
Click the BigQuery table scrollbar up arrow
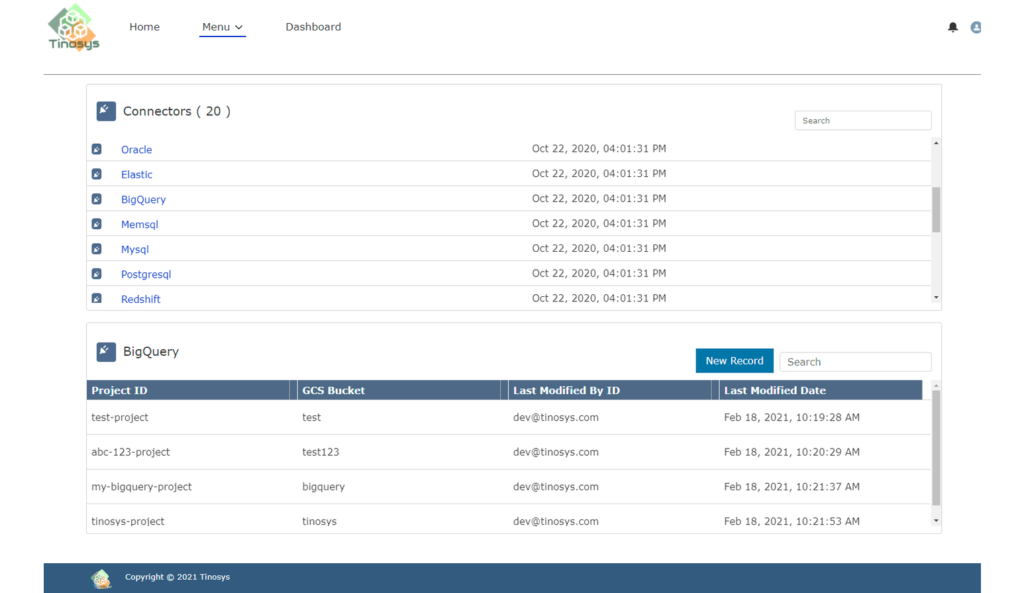coord(936,386)
